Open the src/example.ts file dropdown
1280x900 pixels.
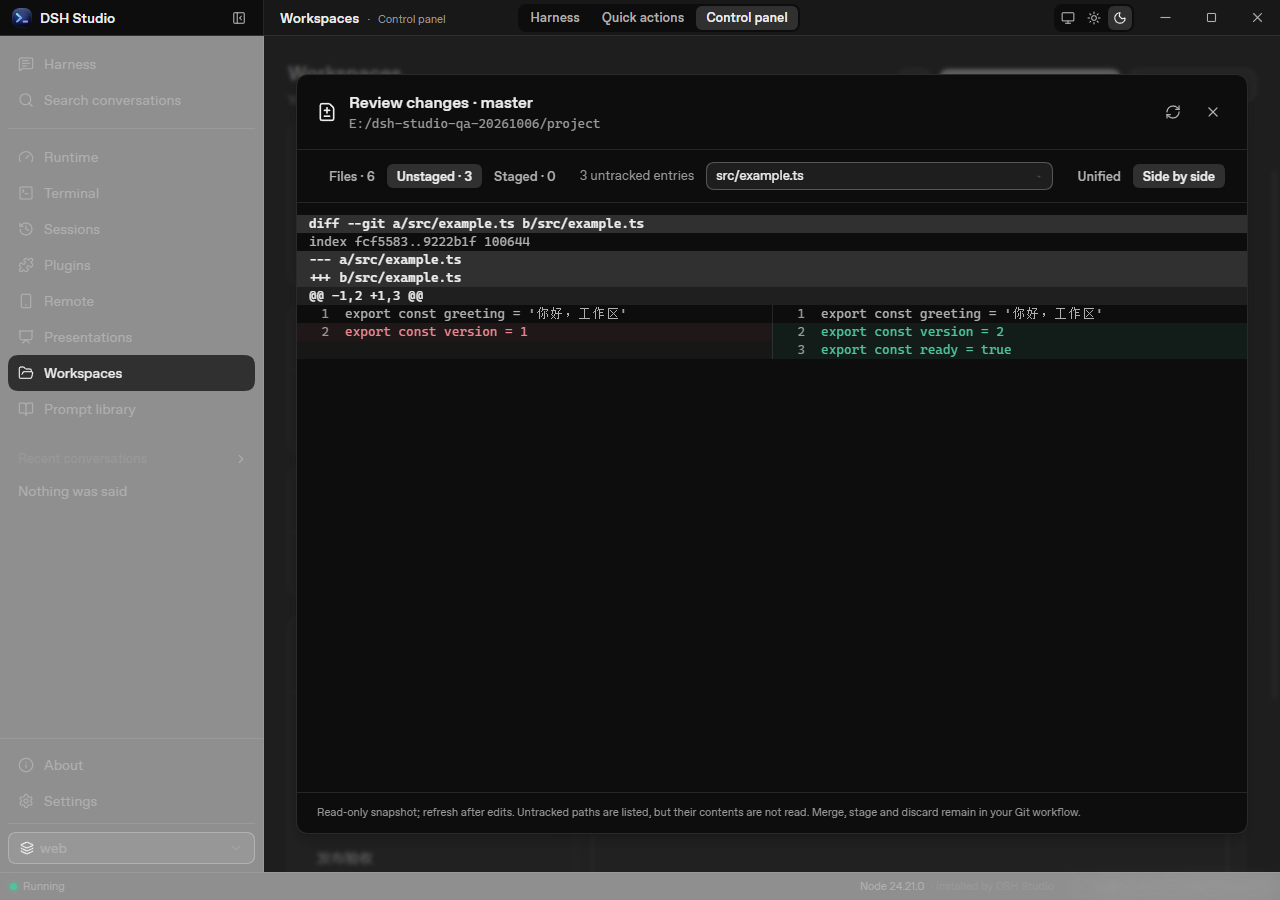point(879,176)
